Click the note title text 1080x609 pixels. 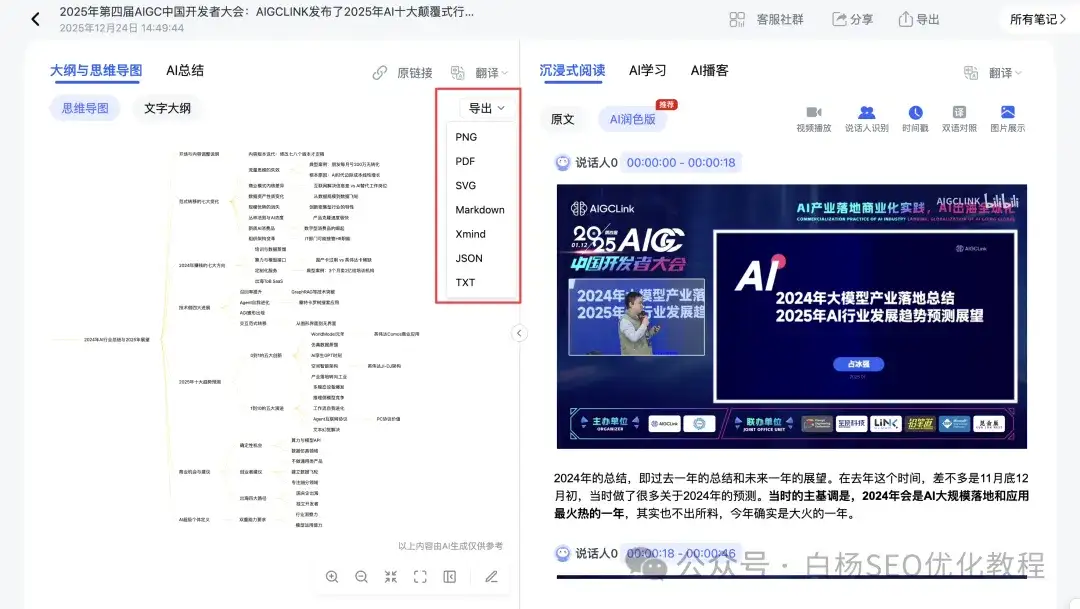(267, 12)
